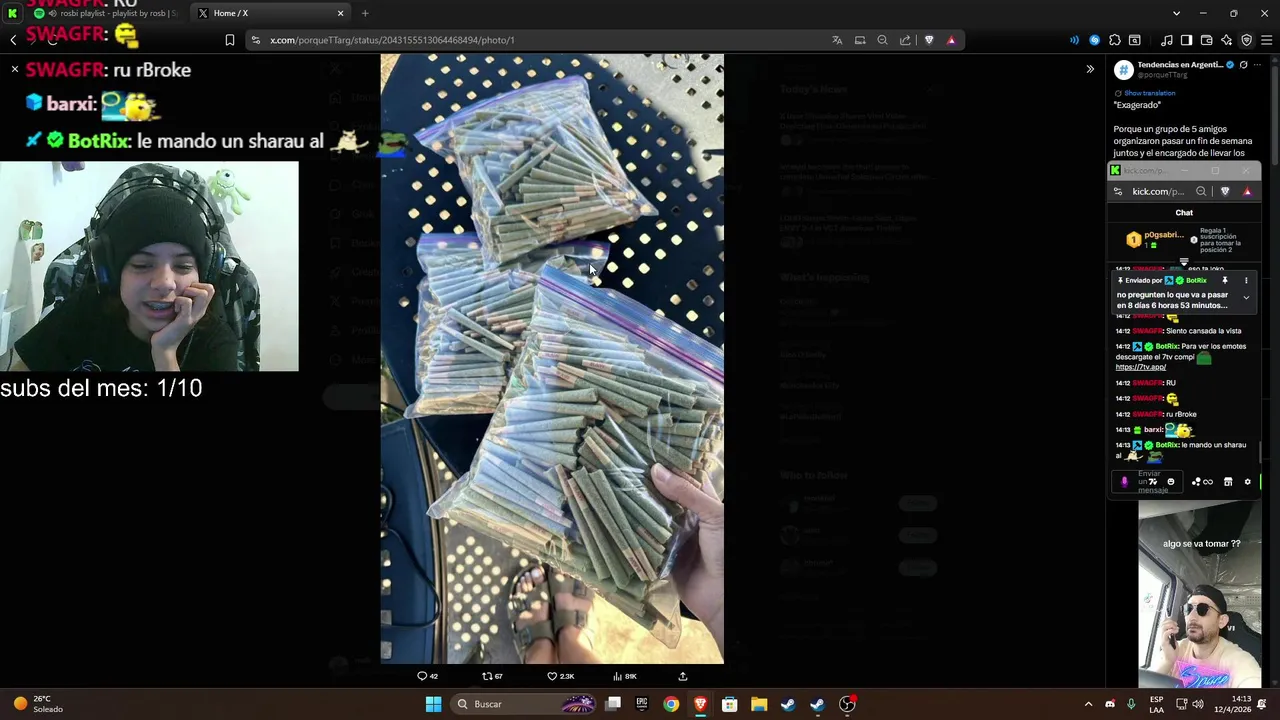
Task: Click the Buscar taskbar search box
Action: click(x=525, y=704)
